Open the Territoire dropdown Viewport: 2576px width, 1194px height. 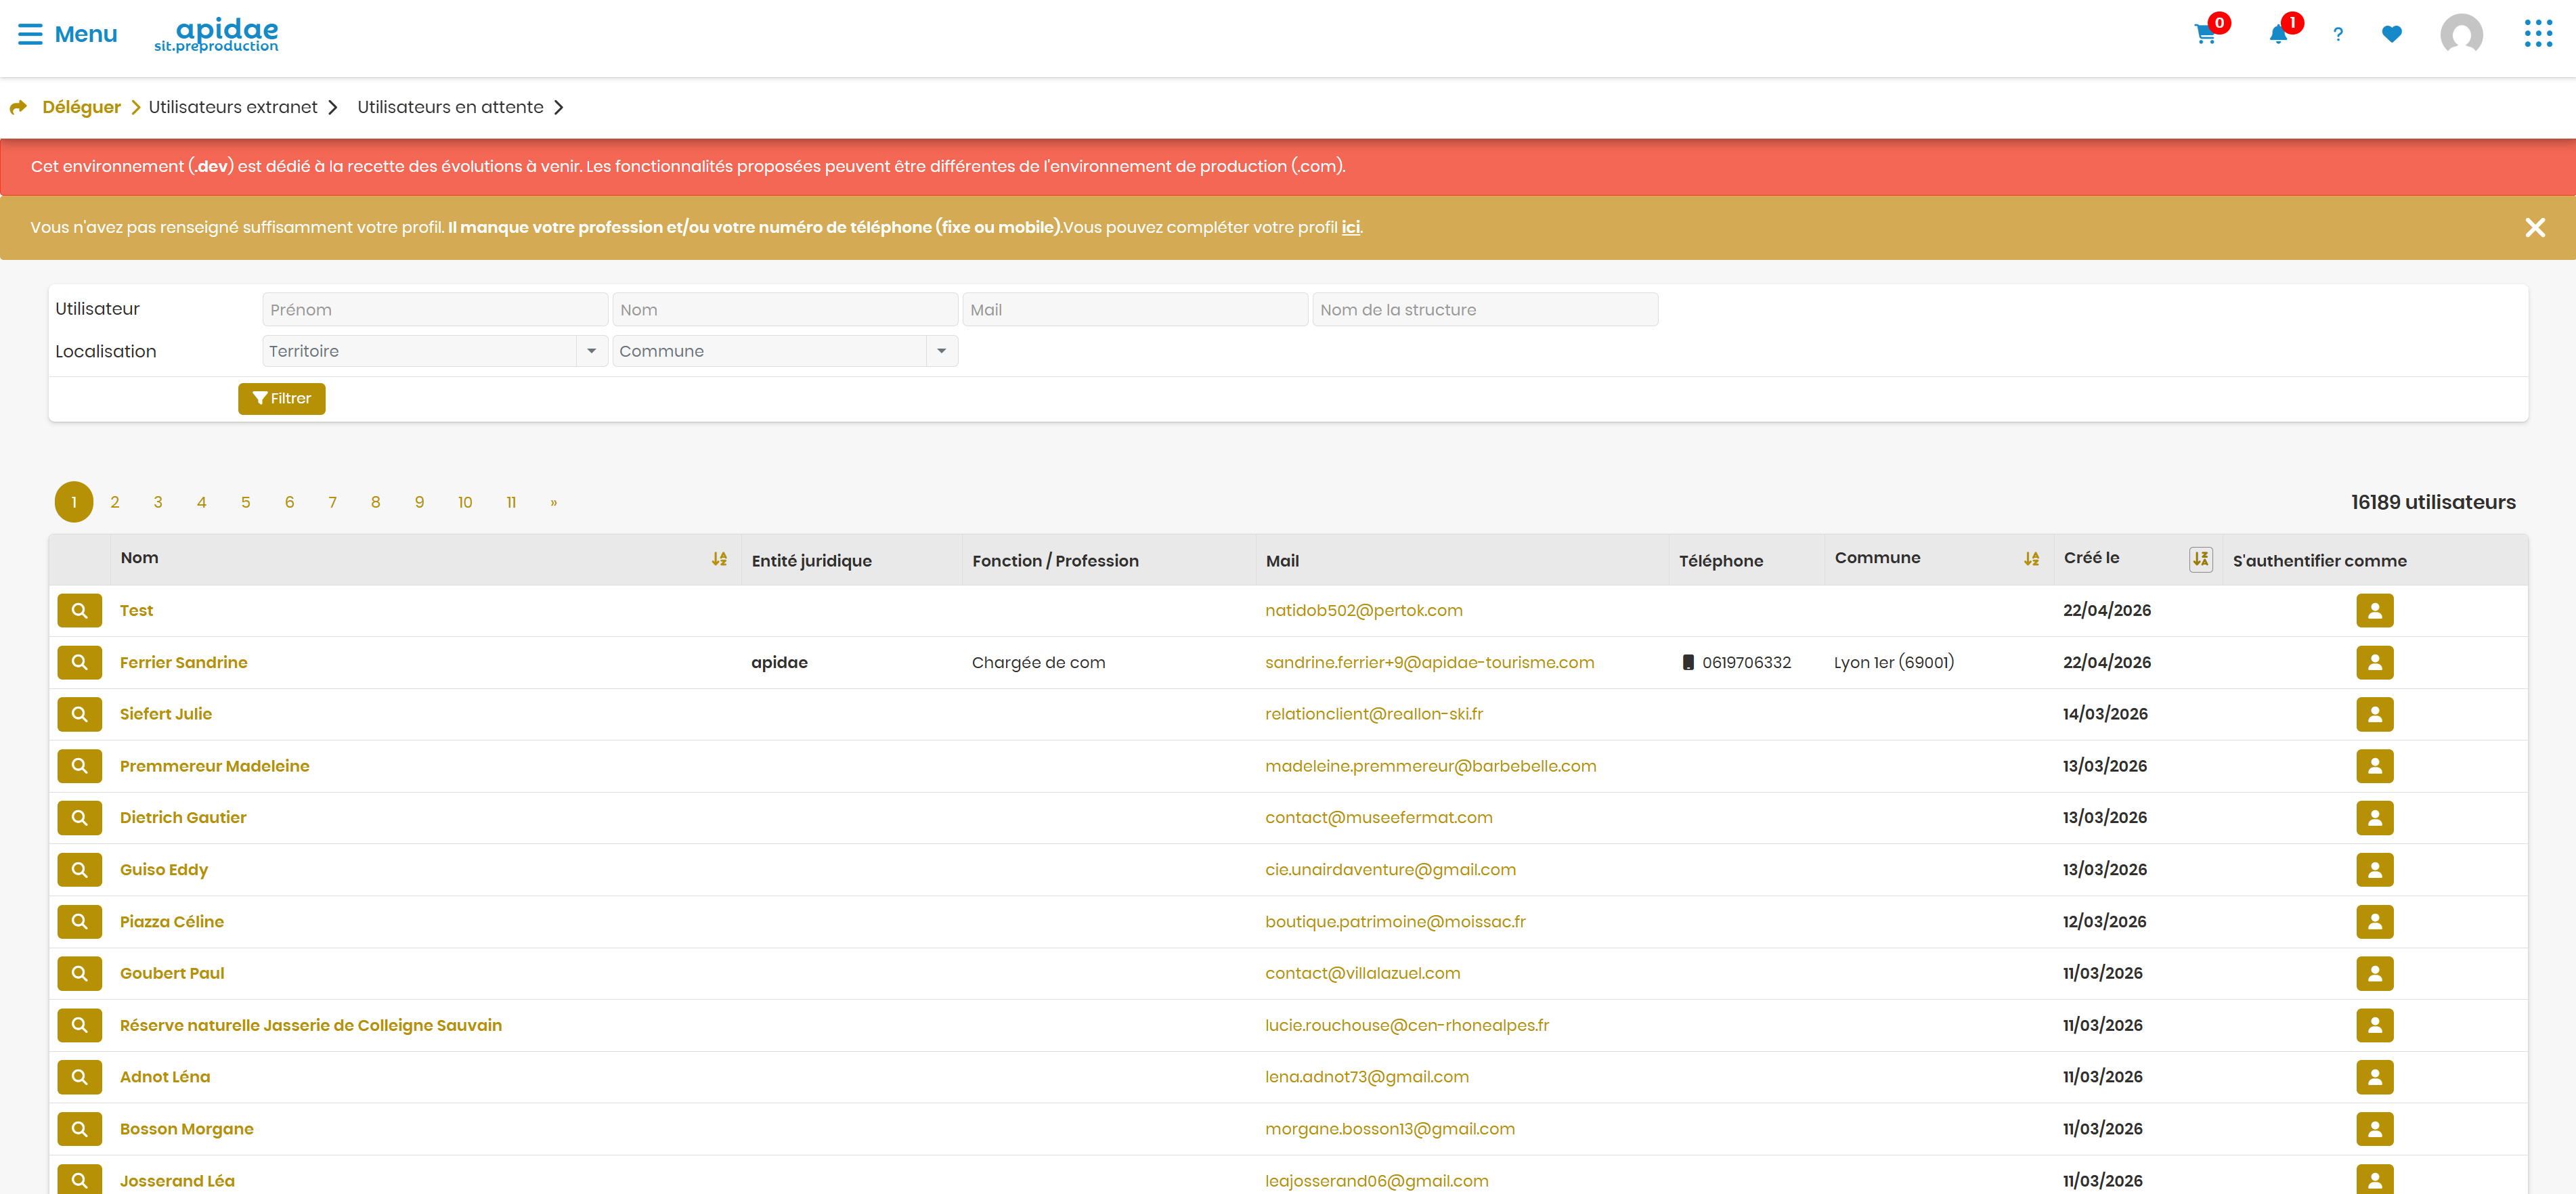pyautogui.click(x=435, y=351)
